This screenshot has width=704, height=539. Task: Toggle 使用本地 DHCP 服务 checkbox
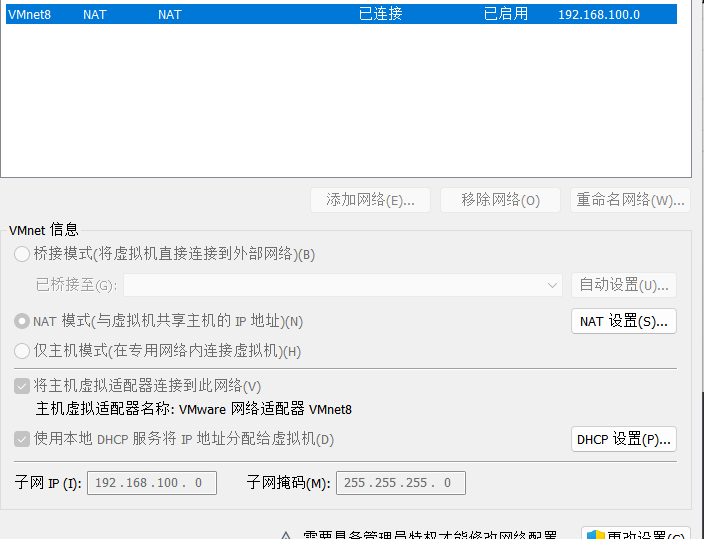click(x=22, y=439)
